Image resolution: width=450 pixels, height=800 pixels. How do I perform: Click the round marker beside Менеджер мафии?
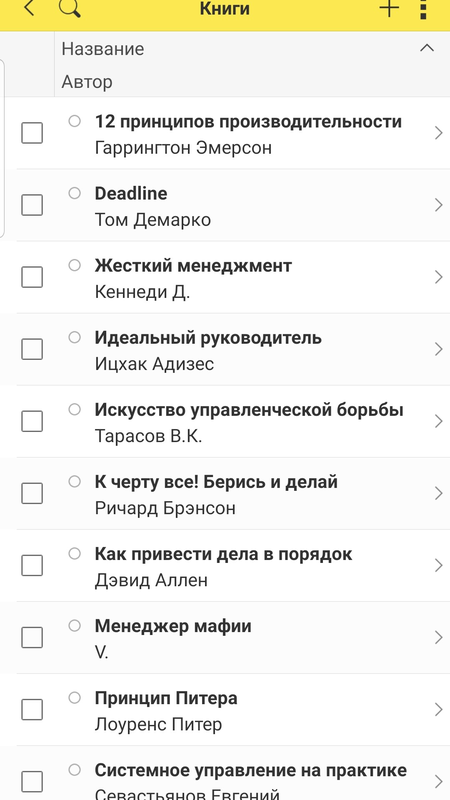74,625
